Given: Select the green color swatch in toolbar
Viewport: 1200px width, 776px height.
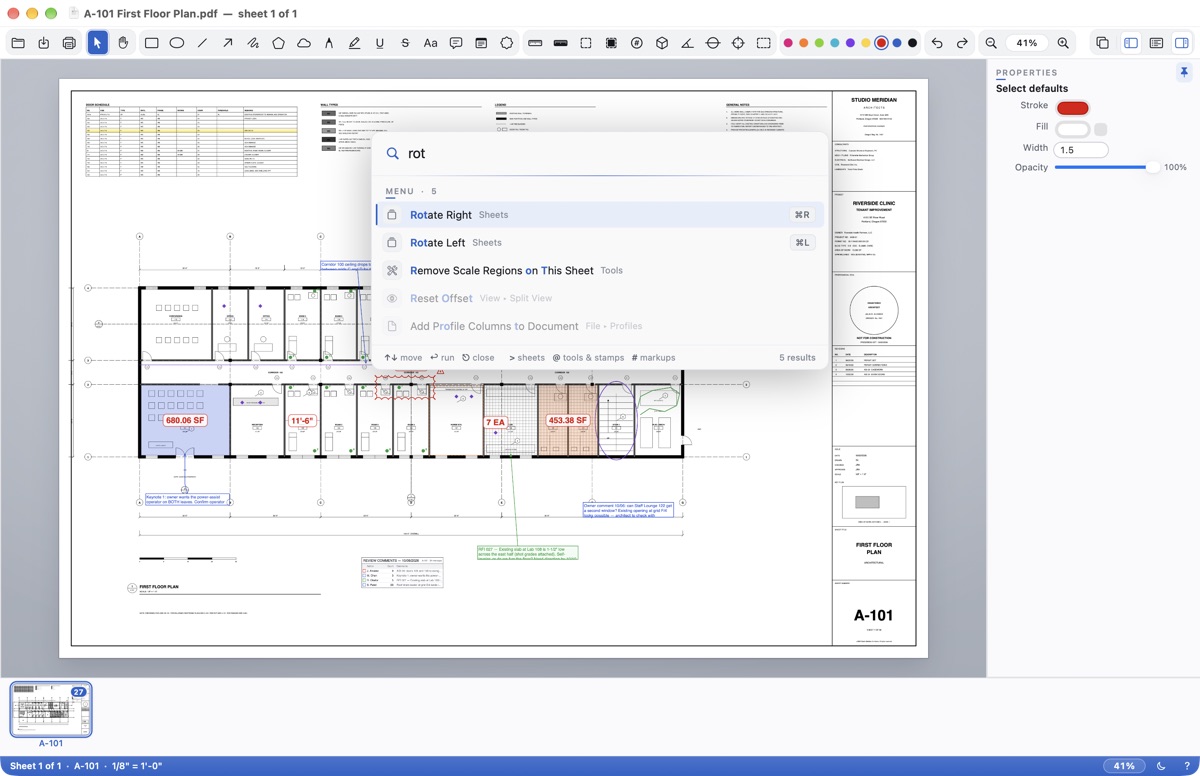Looking at the screenshot, I should pos(819,43).
